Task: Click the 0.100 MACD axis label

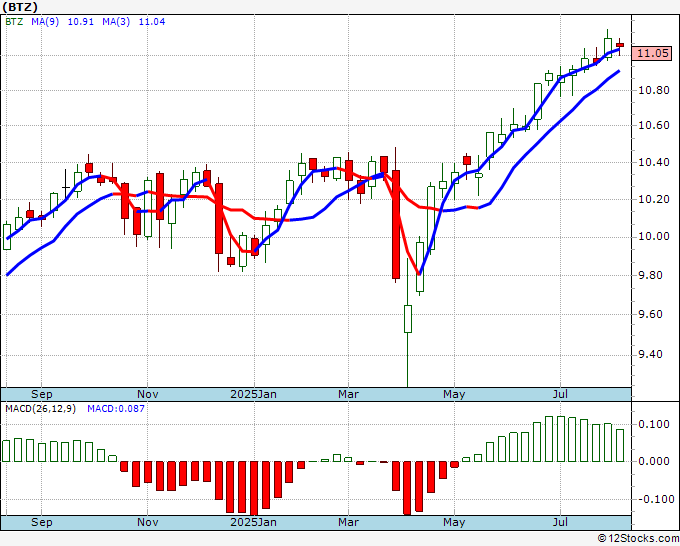Action: tap(654, 424)
